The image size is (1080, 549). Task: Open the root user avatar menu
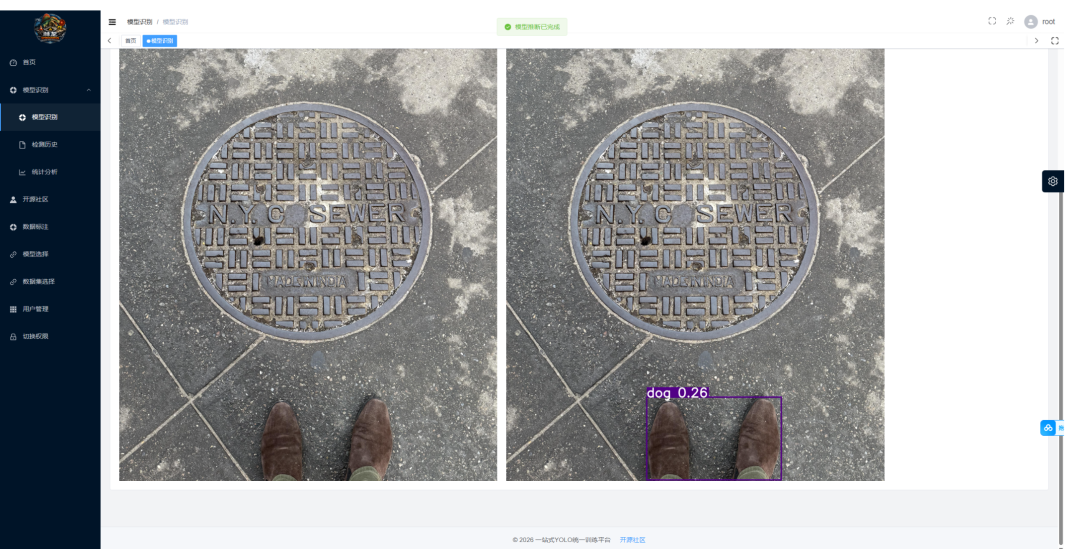pos(1030,22)
